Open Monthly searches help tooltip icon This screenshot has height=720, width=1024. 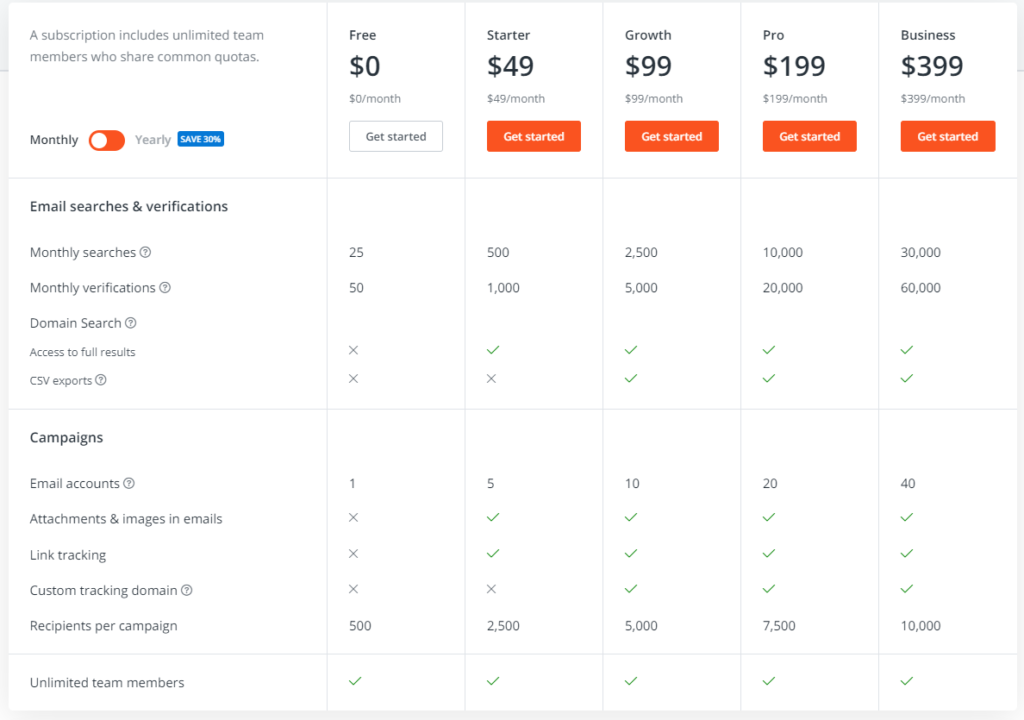point(146,252)
